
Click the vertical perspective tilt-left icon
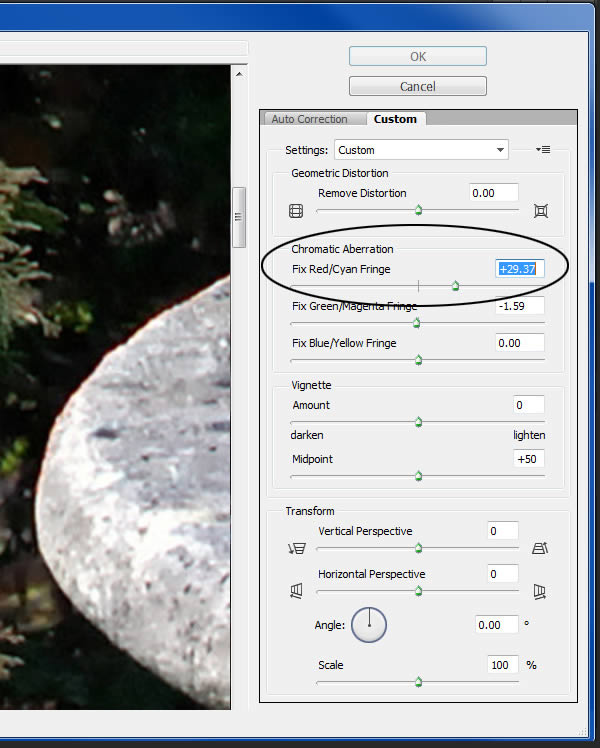[x=297, y=549]
